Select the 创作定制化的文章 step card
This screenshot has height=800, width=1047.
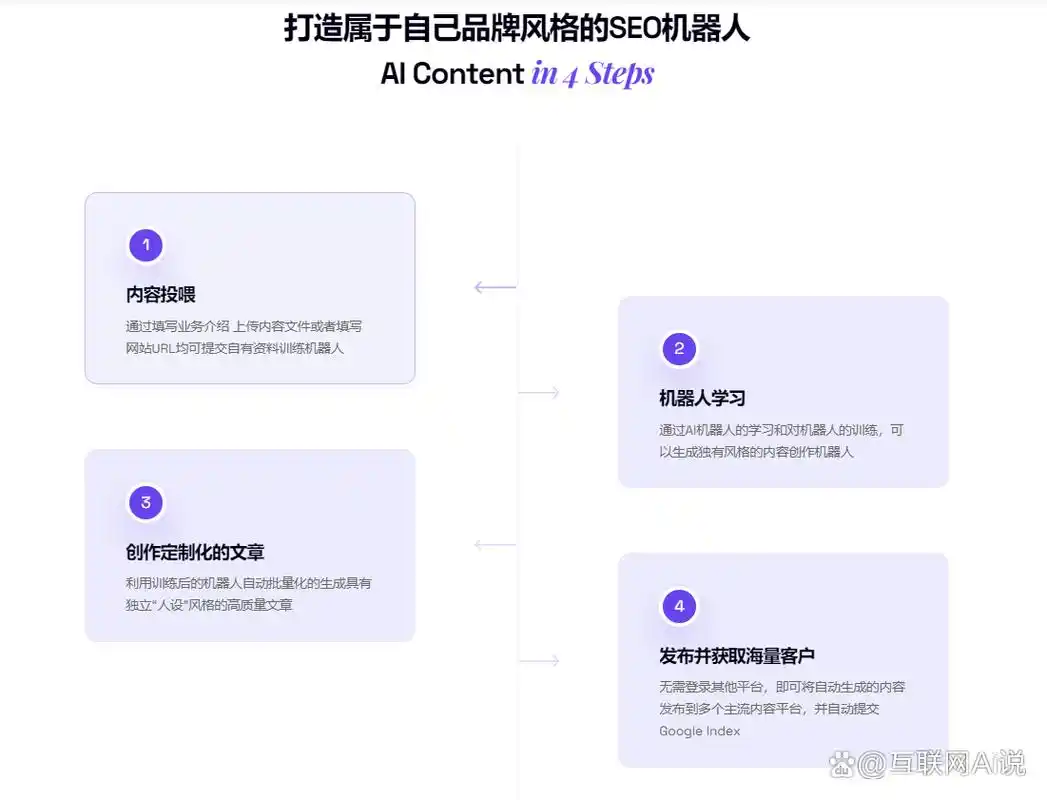(x=250, y=545)
